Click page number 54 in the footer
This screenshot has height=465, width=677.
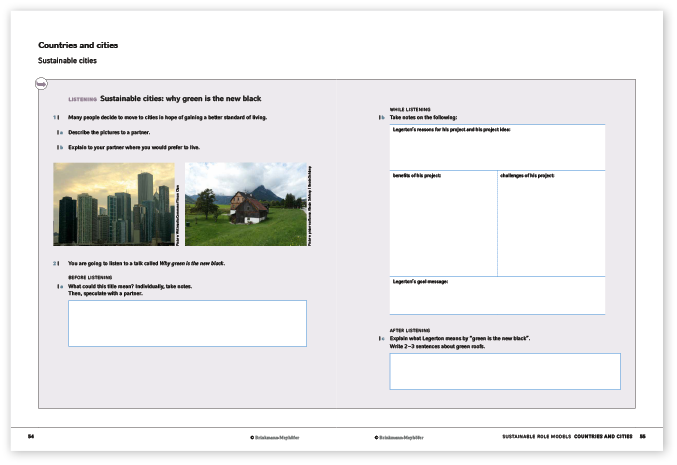[x=32, y=436]
